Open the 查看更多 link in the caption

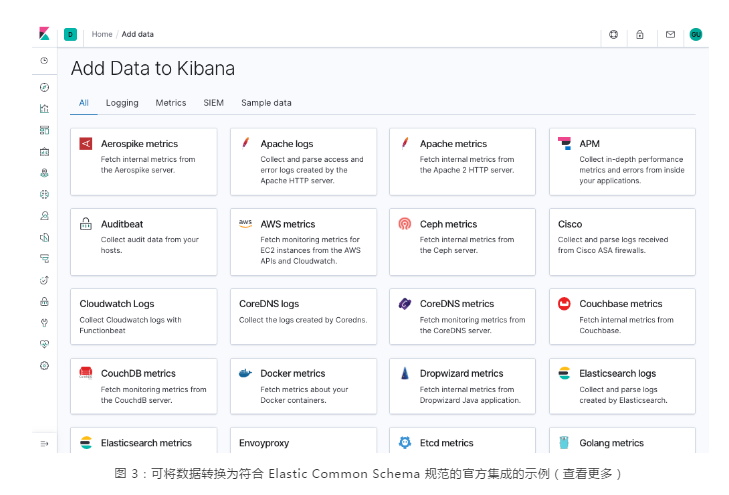pyautogui.click(x=587, y=474)
